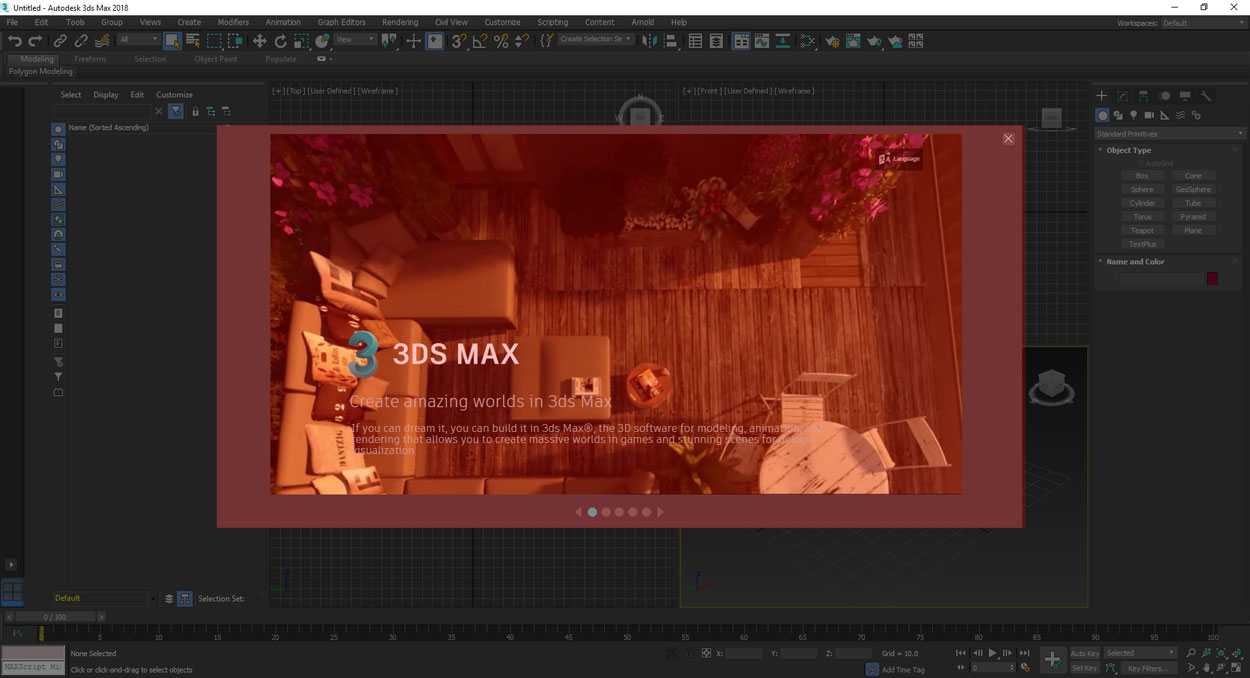Toggle the Spinner Snap button
Image resolution: width=1250 pixels, height=678 pixels.
click(x=522, y=41)
